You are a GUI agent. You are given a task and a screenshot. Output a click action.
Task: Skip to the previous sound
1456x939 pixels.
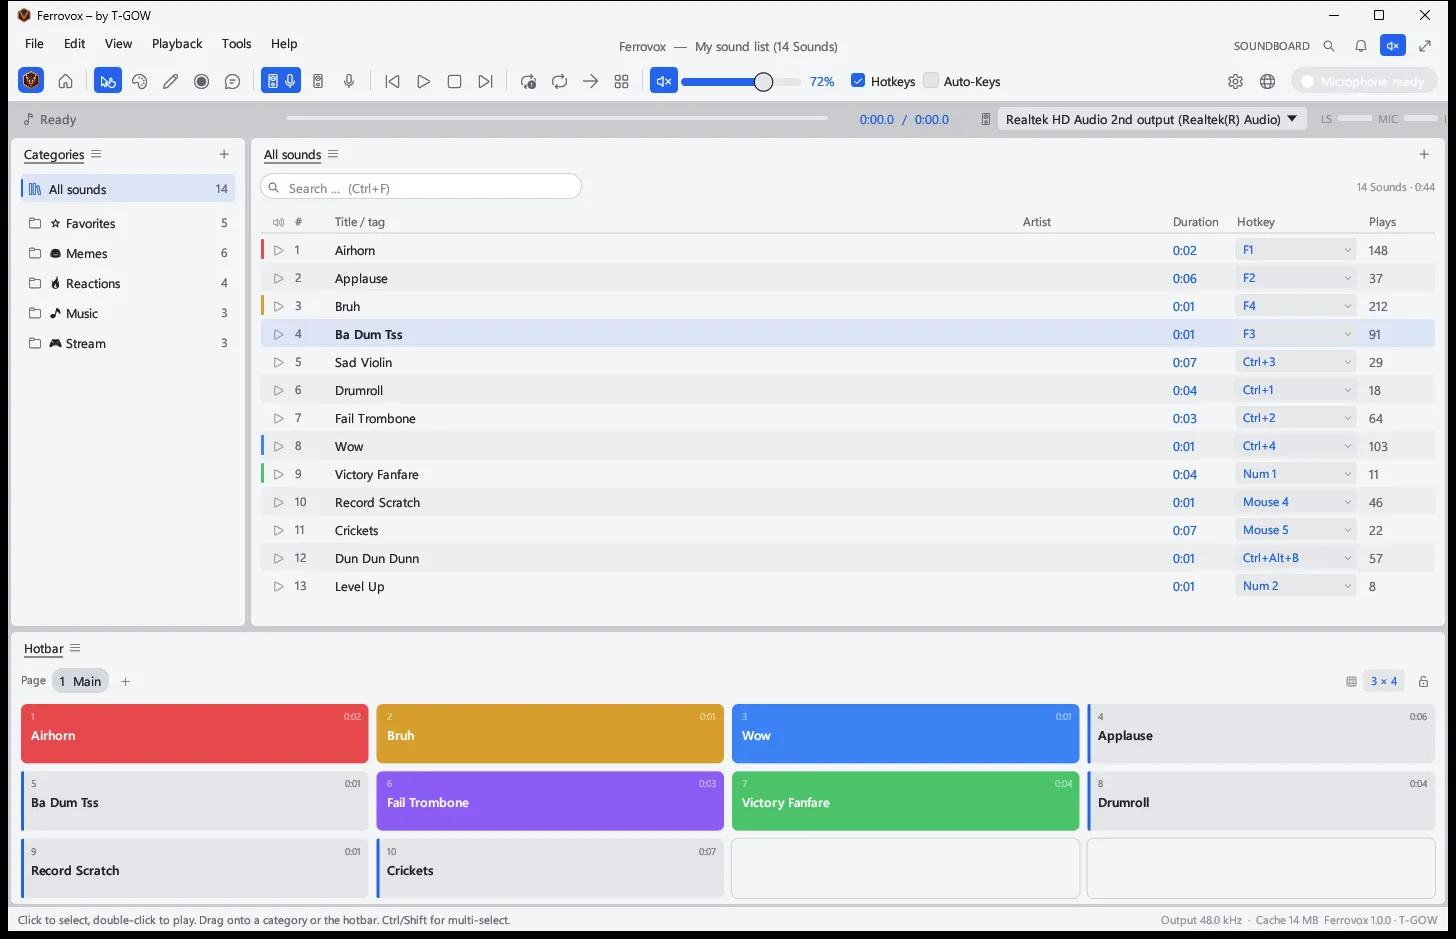[x=392, y=81]
